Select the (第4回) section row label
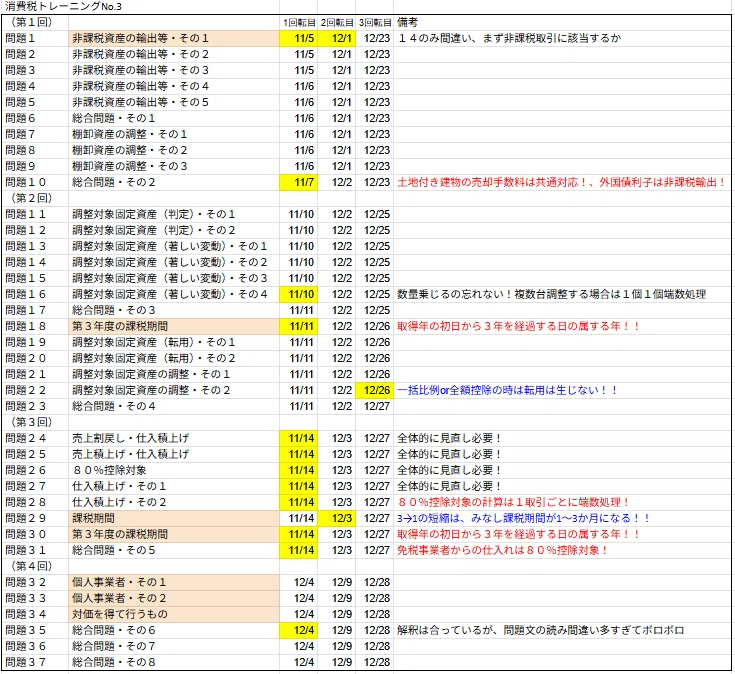 (x=31, y=566)
